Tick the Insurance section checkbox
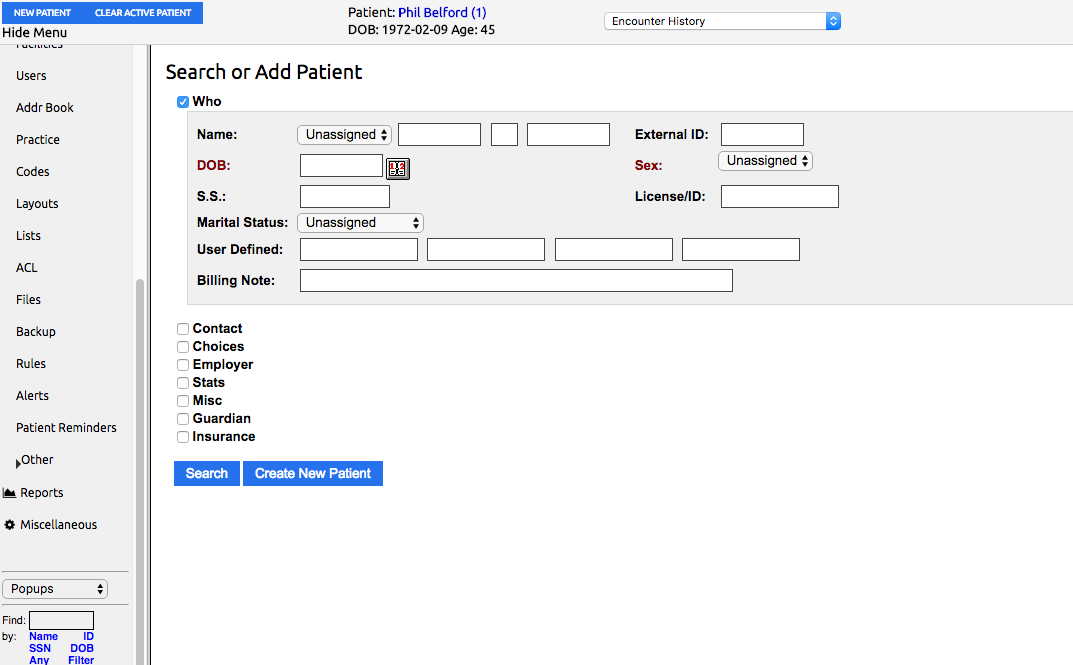 183,437
